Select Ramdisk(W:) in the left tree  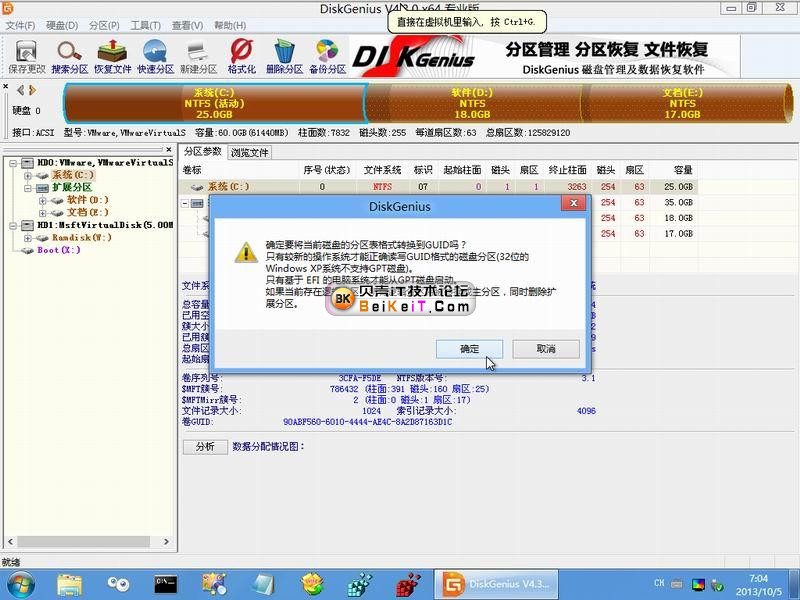point(82,238)
